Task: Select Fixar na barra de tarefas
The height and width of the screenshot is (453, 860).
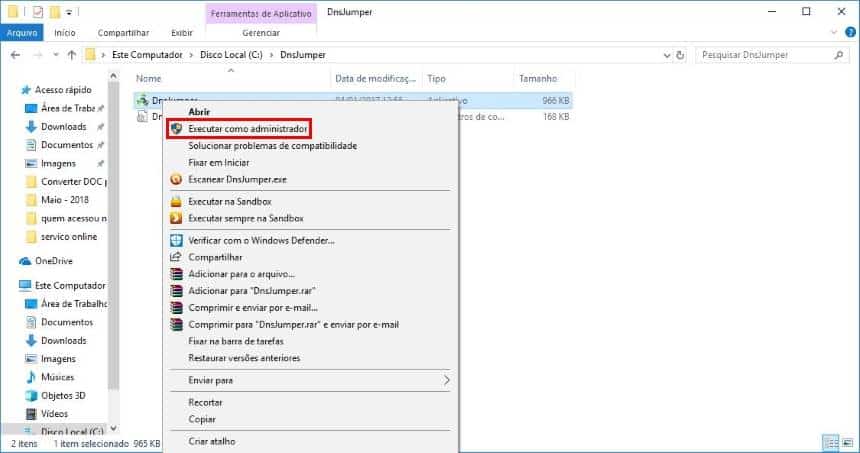Action: pyautogui.click(x=236, y=341)
